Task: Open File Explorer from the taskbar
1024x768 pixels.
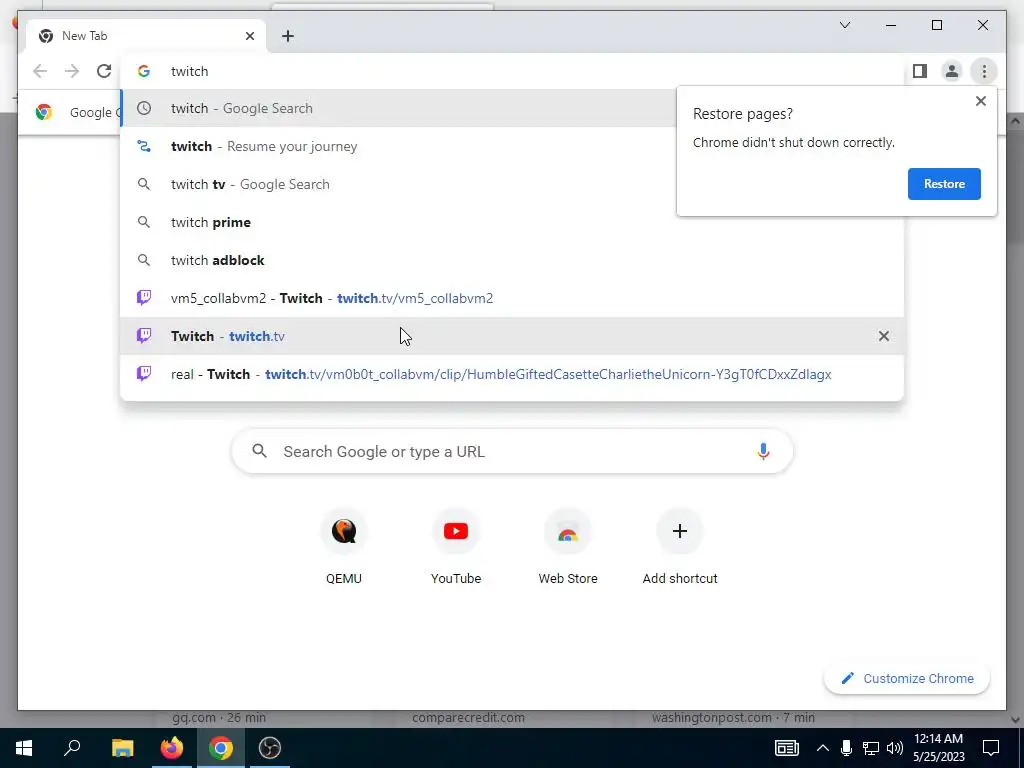Action: (x=122, y=748)
